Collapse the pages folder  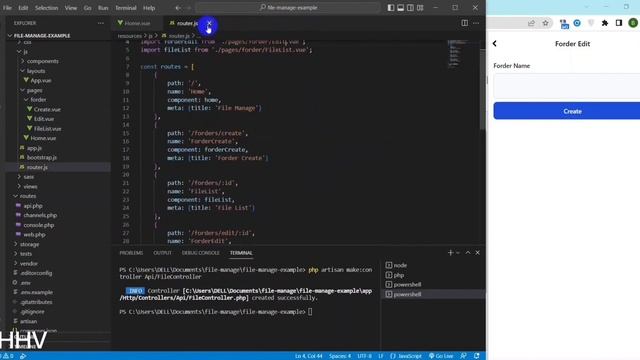[35, 90]
